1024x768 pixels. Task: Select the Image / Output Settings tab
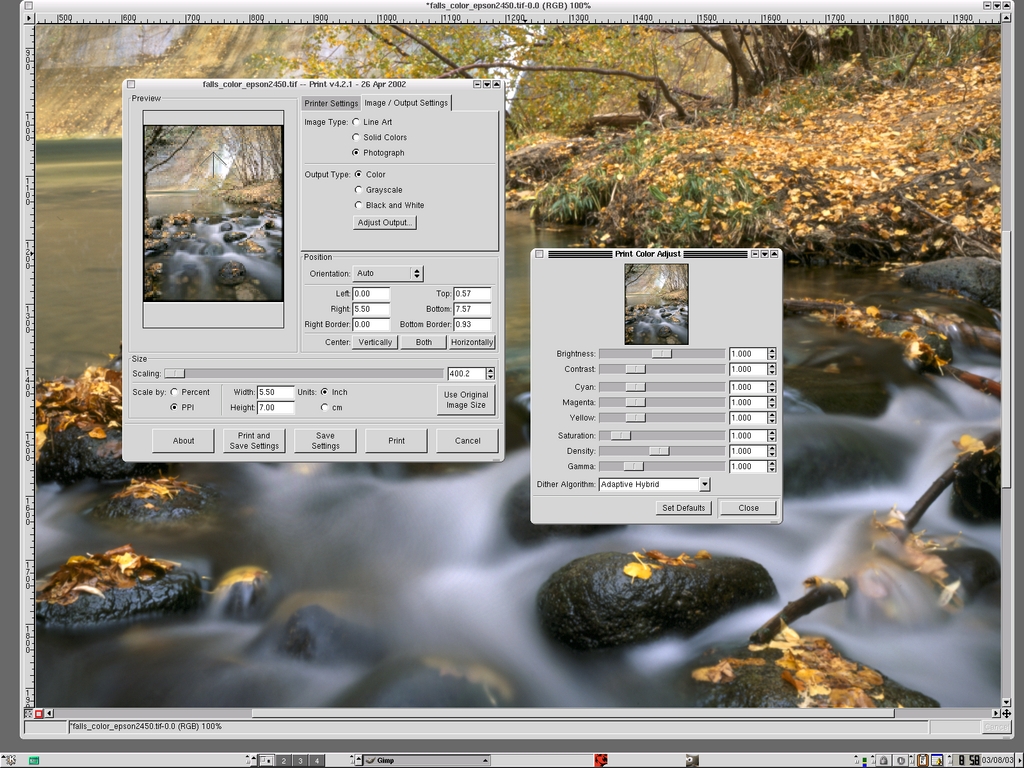coord(406,103)
